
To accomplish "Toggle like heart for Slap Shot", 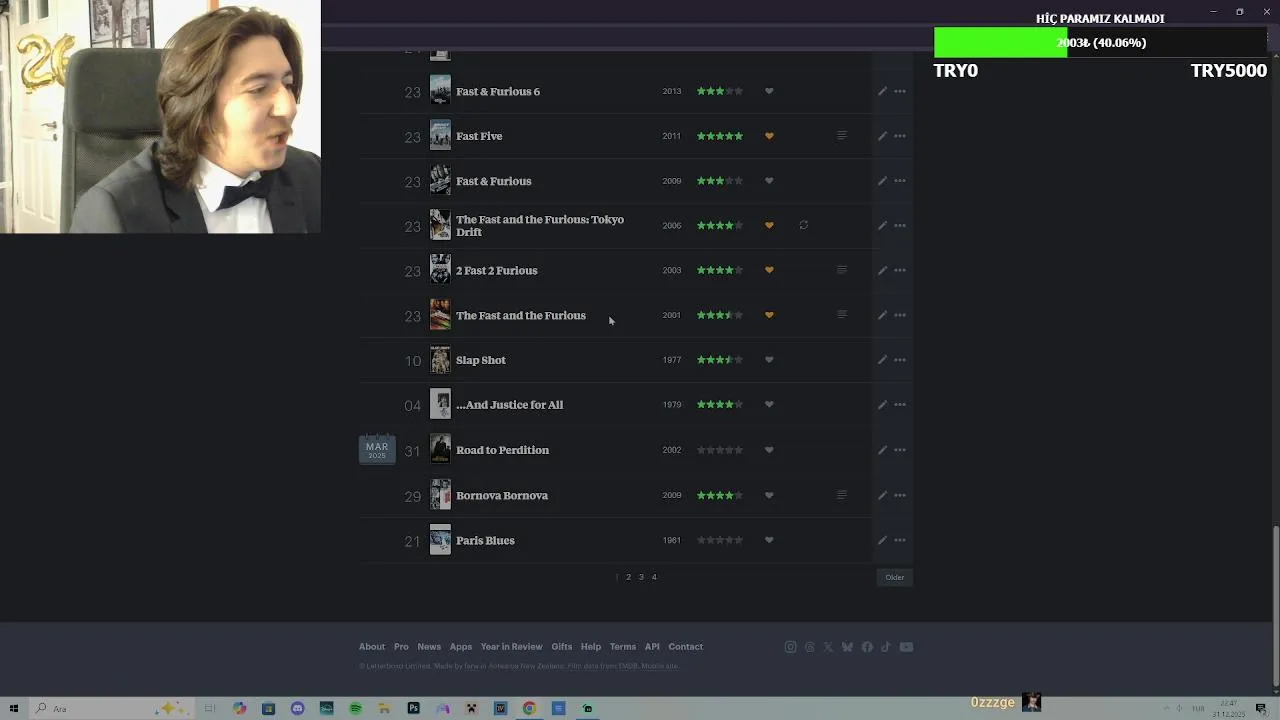I will [769, 360].
